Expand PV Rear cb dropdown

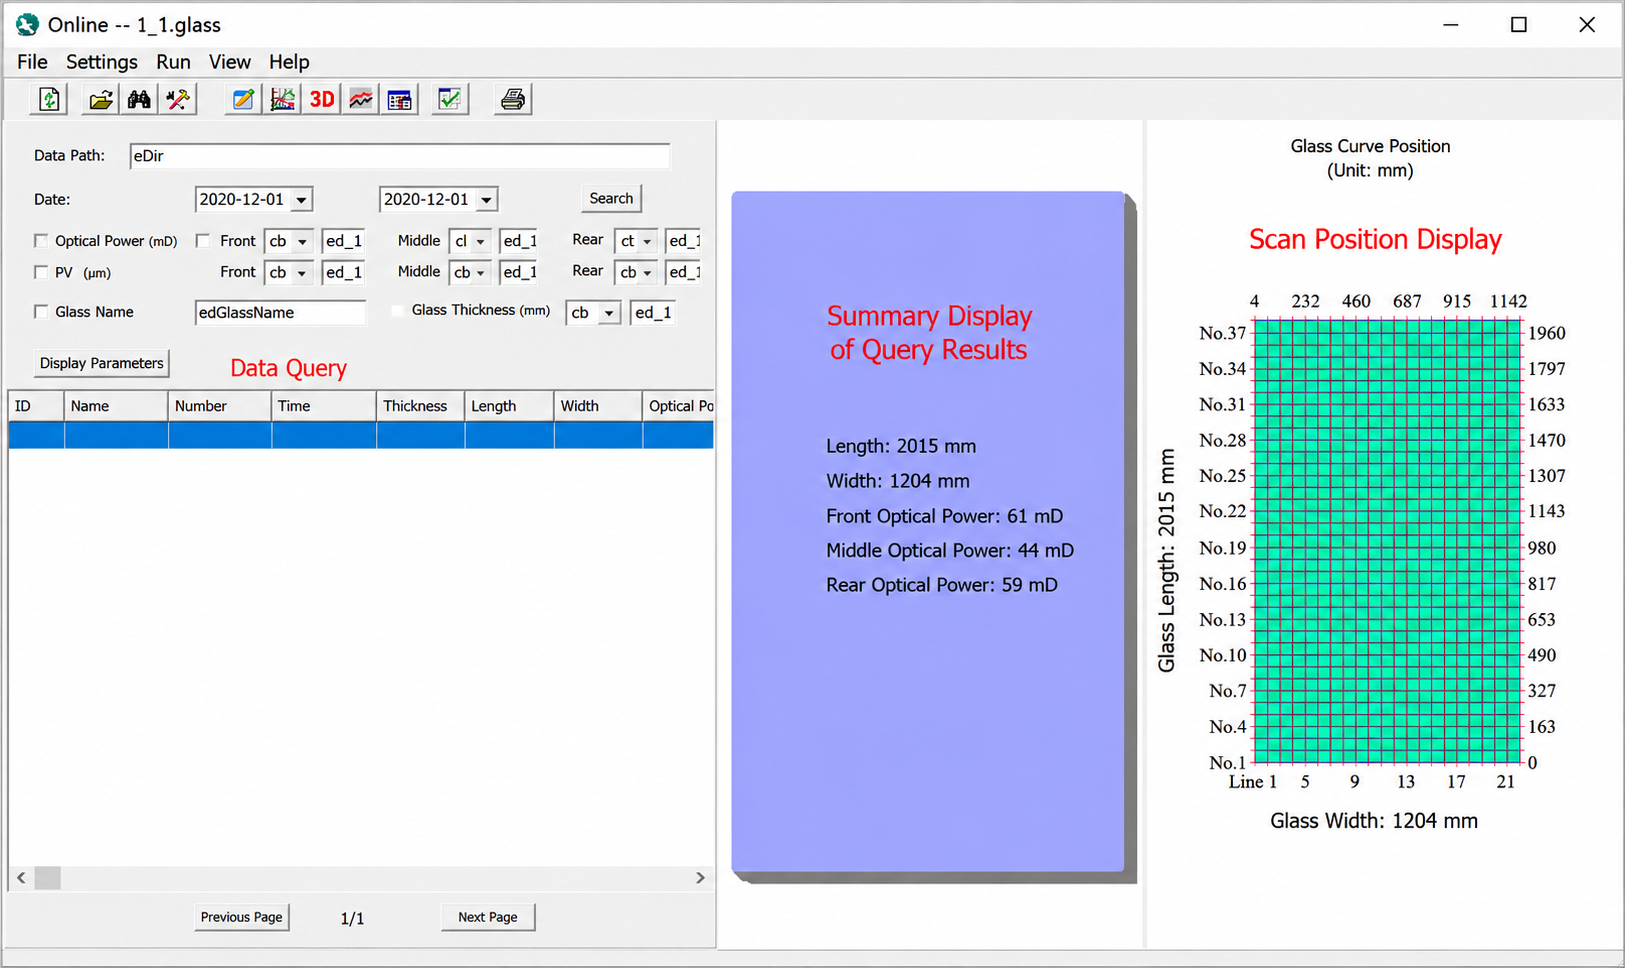[647, 272]
